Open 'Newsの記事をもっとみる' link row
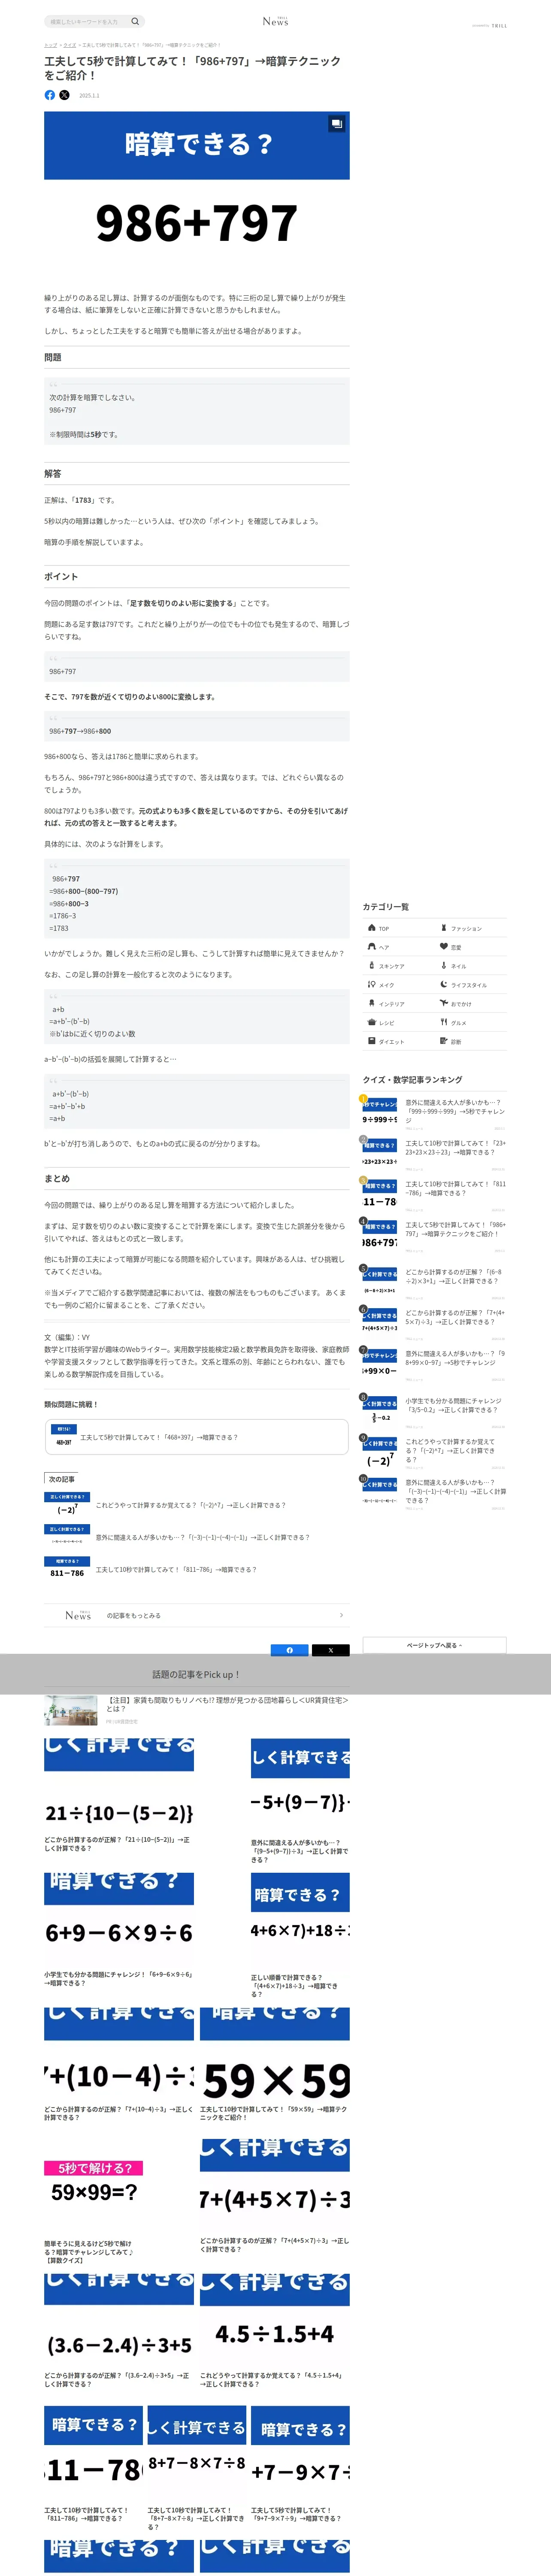This screenshot has width=551, height=2576. point(197,1615)
